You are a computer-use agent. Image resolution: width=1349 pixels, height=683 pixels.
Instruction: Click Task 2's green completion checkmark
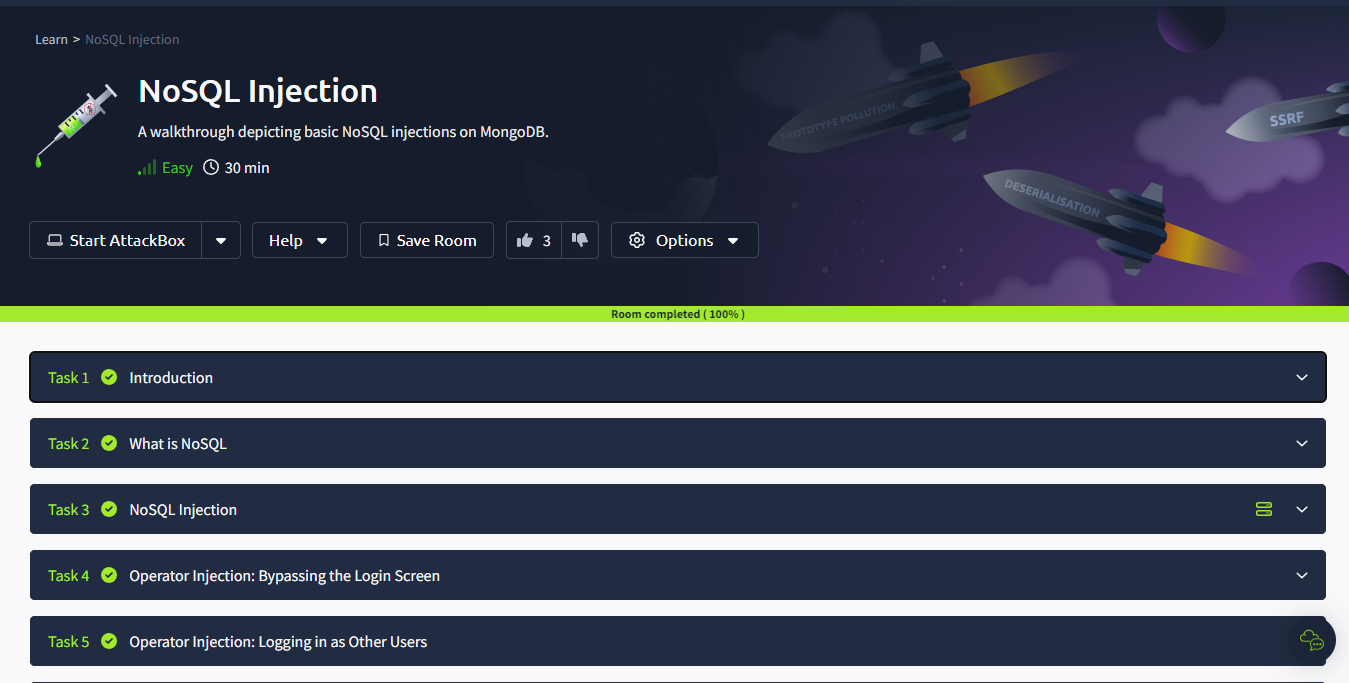(x=110, y=443)
